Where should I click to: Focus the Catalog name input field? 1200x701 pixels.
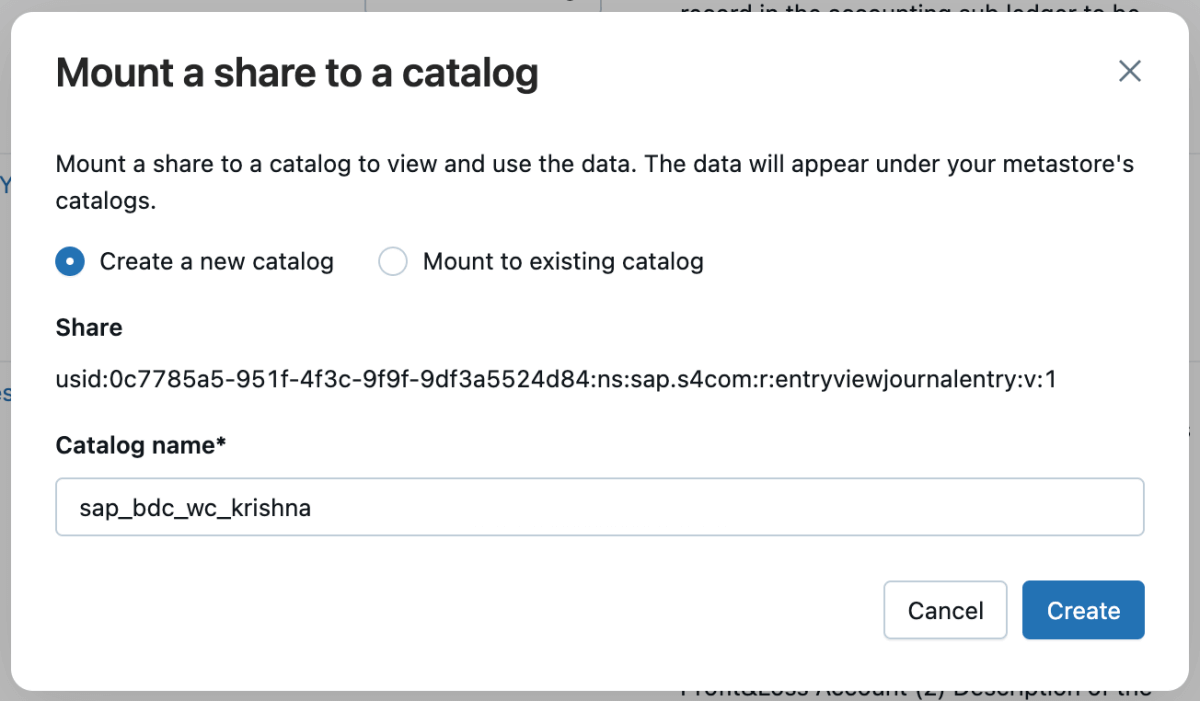point(599,507)
